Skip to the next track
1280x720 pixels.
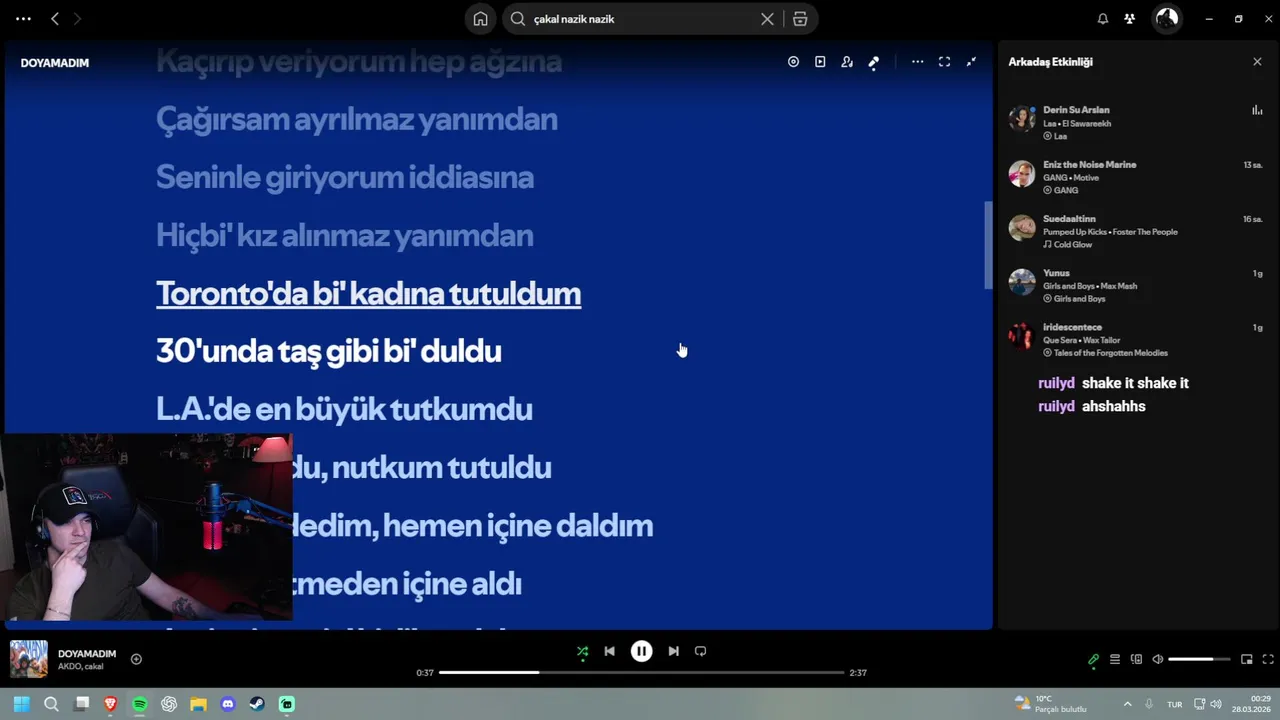coord(674,651)
